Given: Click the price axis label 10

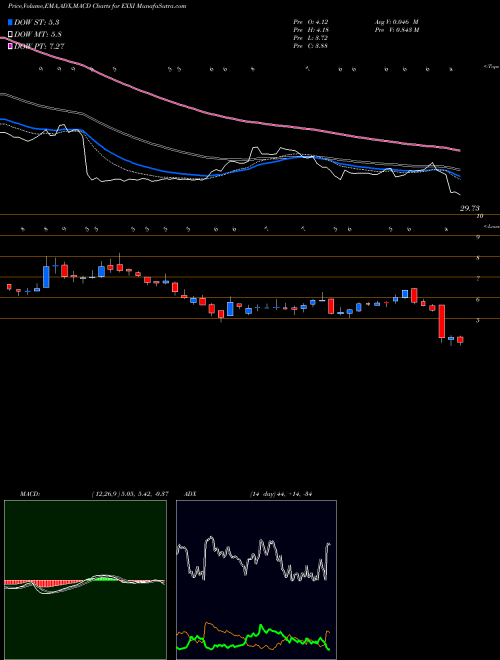Looking at the screenshot, I should click(479, 216).
